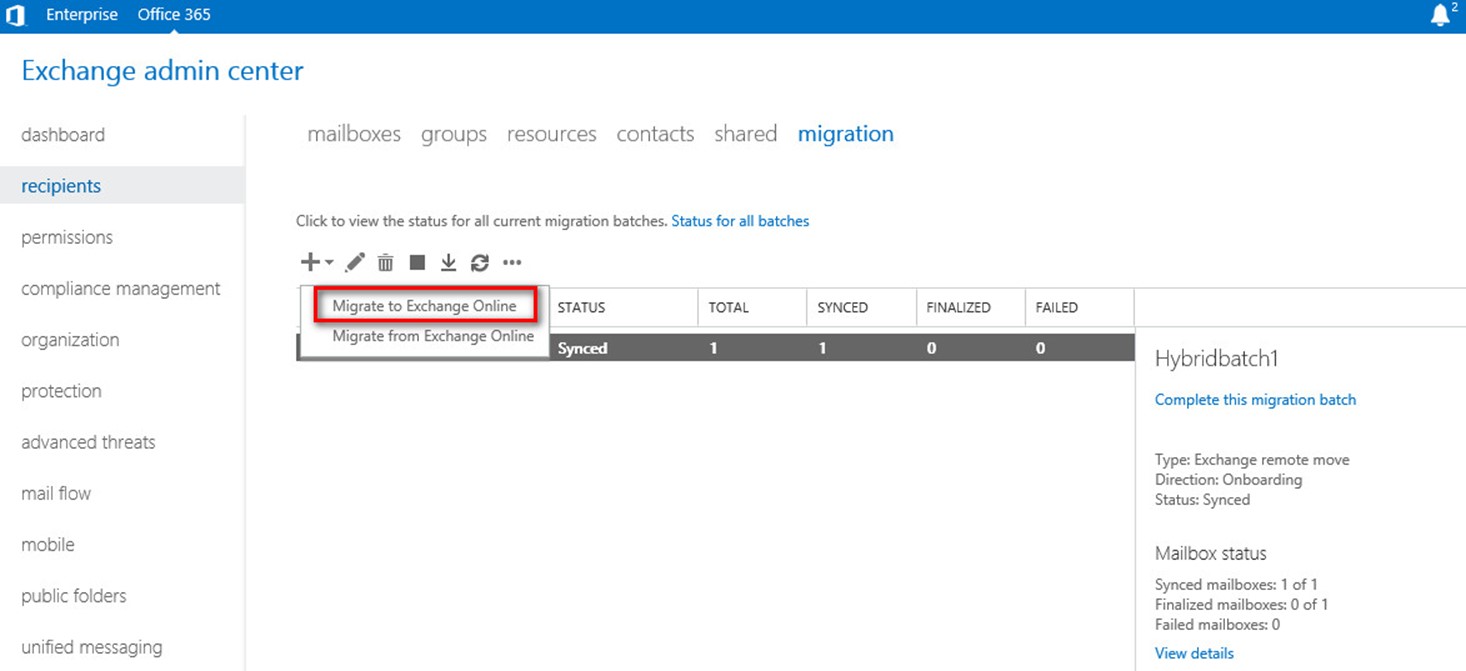Open compliance management section
1466x671 pixels.
[x=121, y=288]
